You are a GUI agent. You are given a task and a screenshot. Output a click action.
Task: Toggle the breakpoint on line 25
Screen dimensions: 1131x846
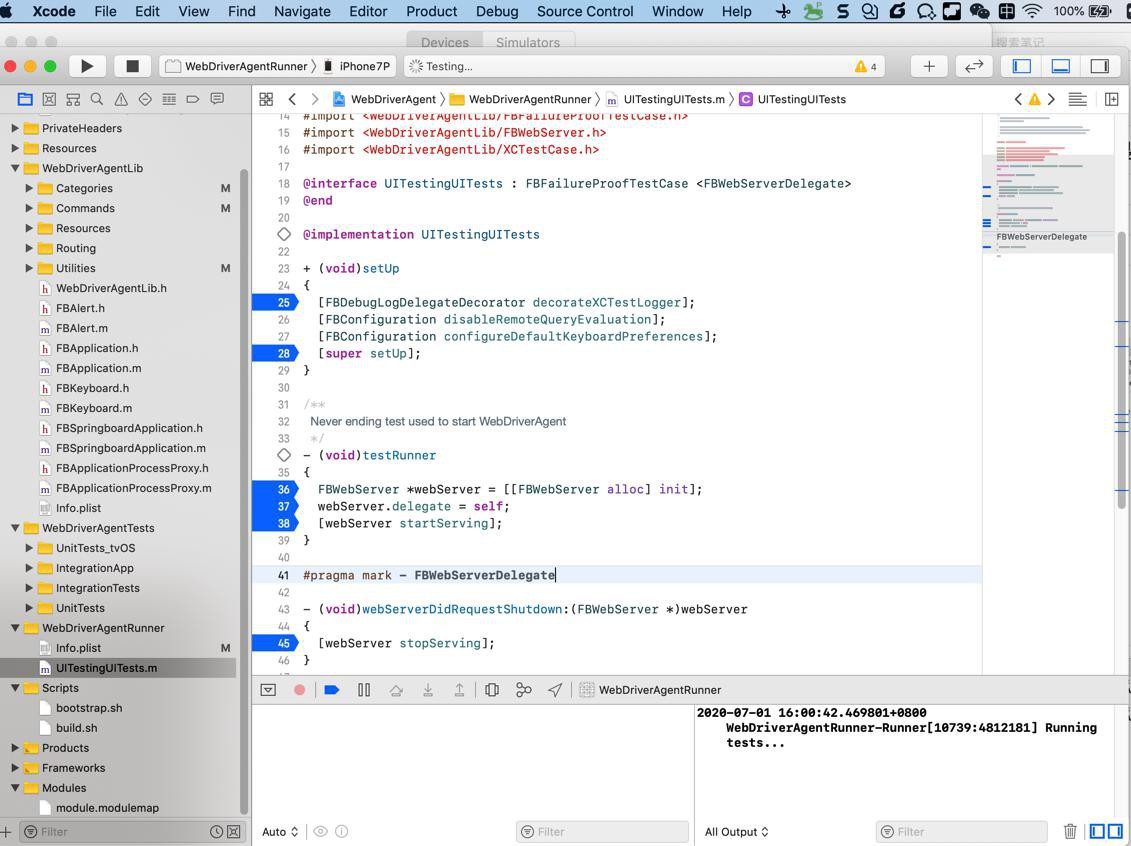pos(275,303)
